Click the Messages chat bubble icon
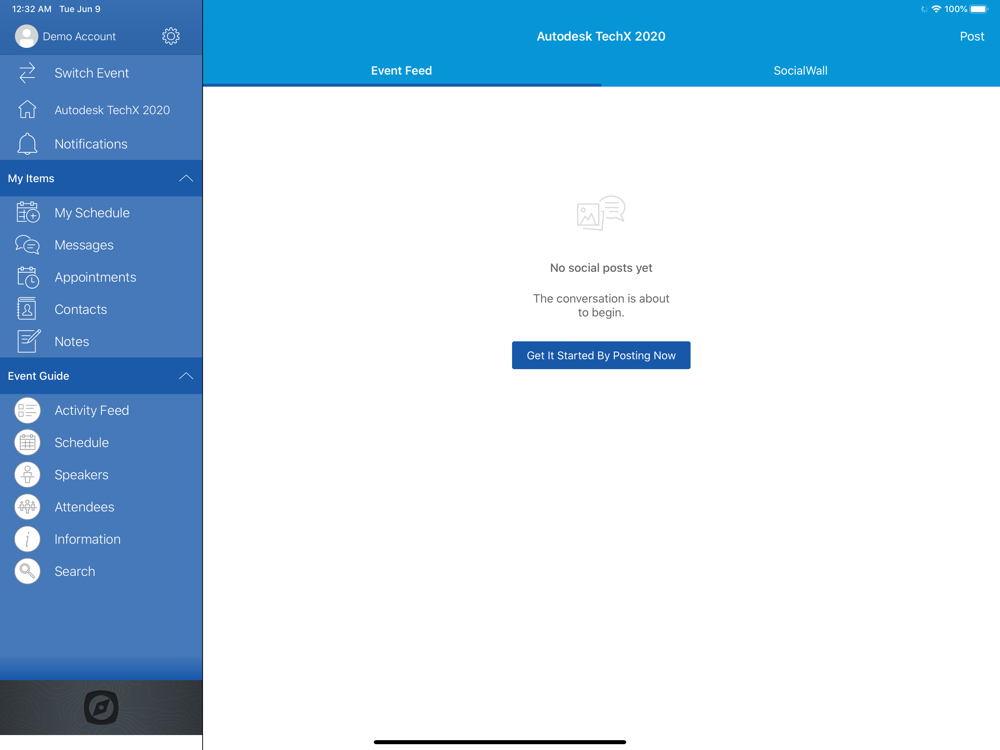 tap(27, 245)
